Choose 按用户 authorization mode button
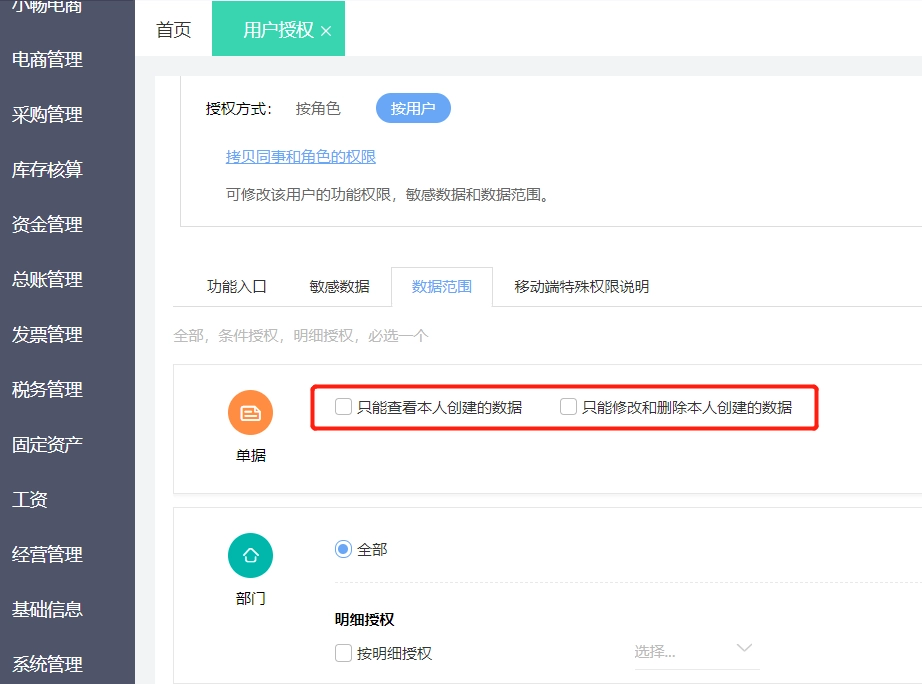 [x=413, y=108]
